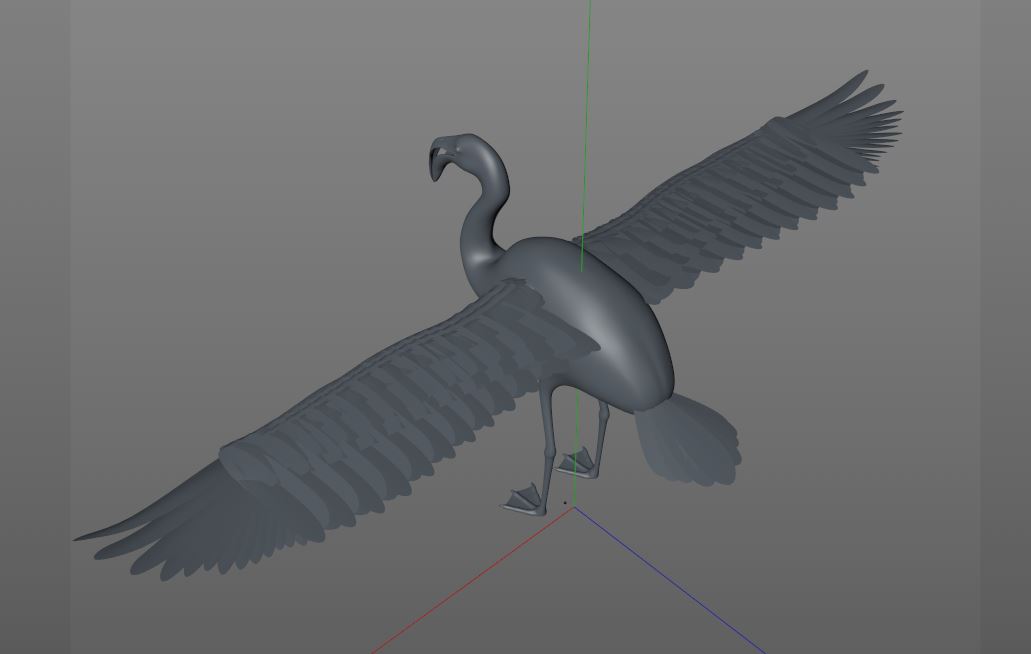Click the blue Z axis line
The height and width of the screenshot is (654, 1031).
(669, 580)
